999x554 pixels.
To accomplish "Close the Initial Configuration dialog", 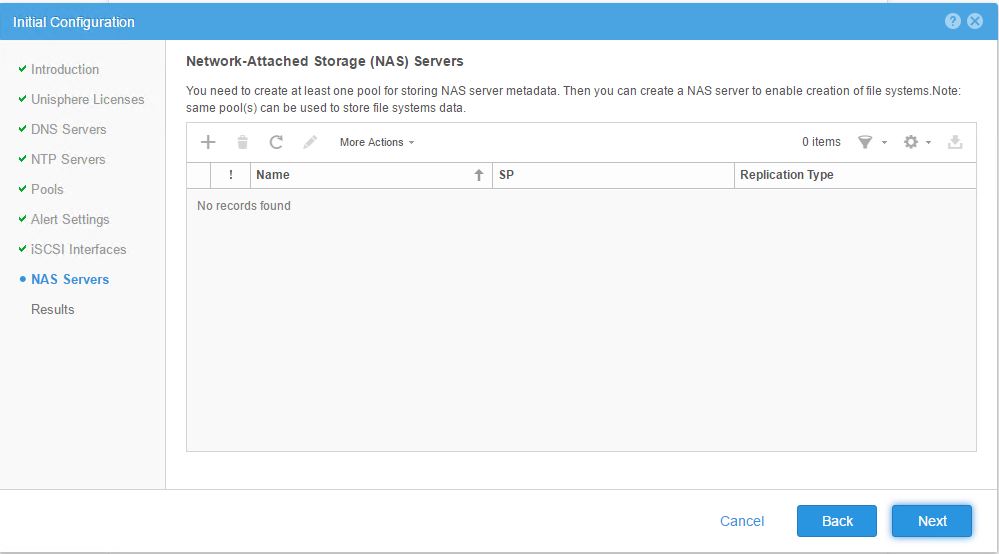I will tap(975, 21).
